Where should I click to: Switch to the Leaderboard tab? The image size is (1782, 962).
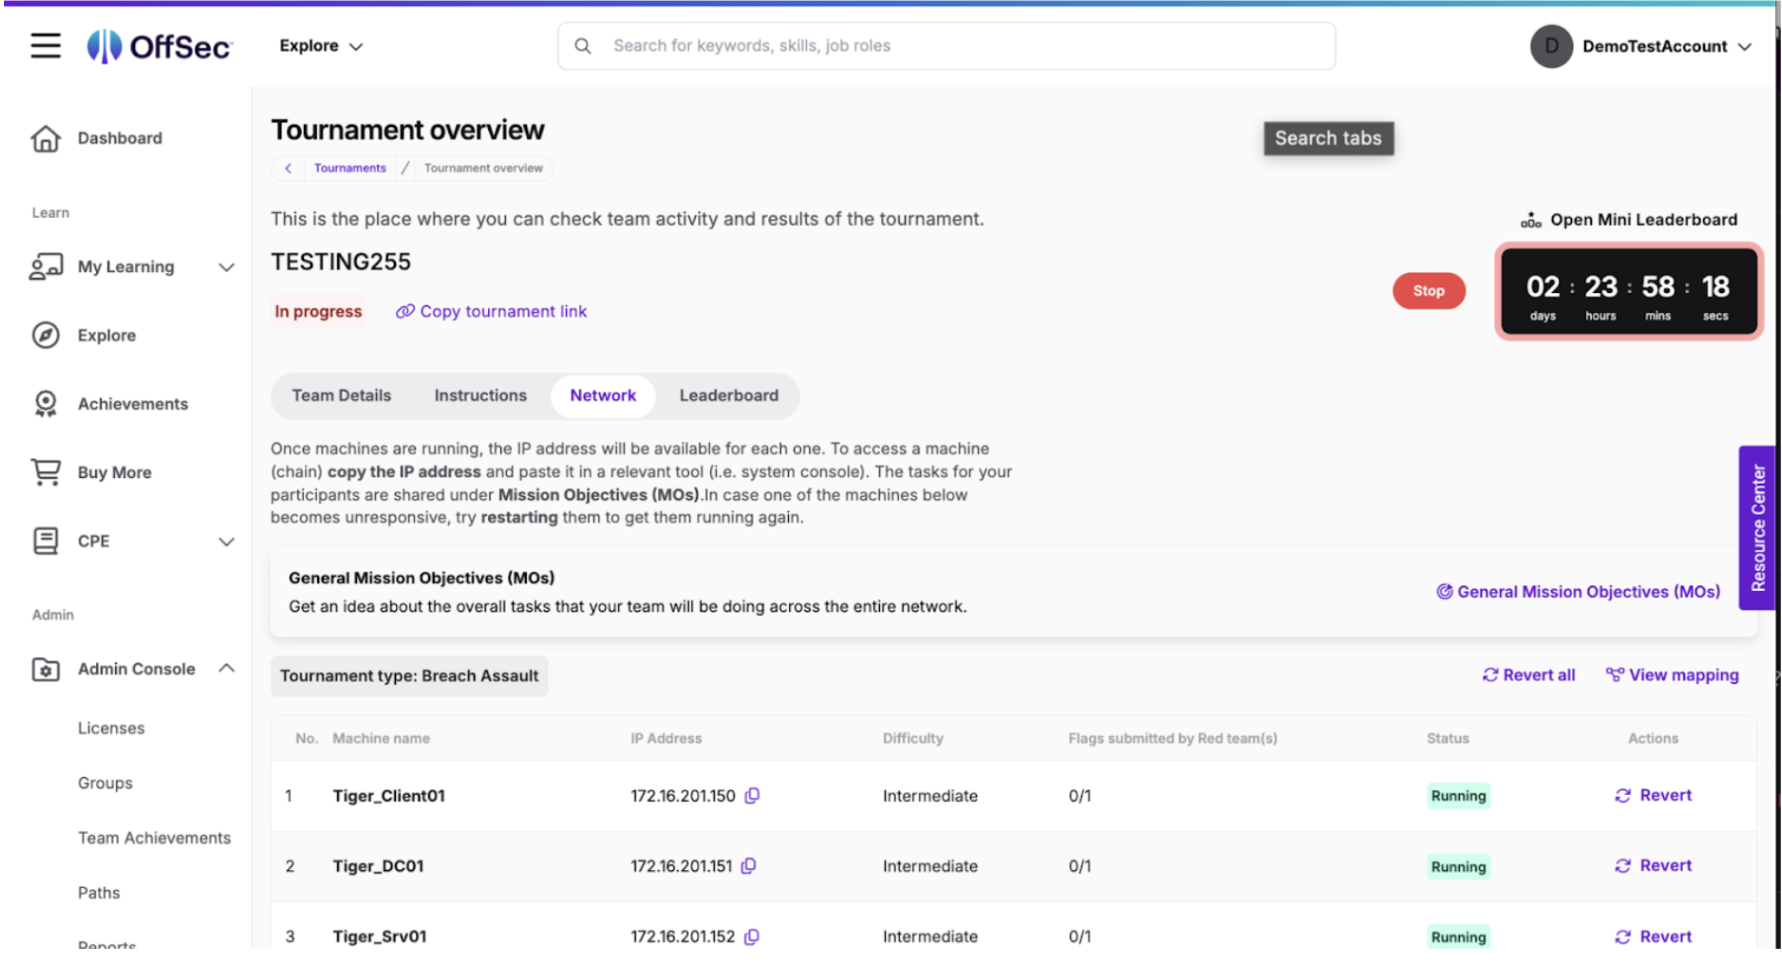[x=728, y=396]
